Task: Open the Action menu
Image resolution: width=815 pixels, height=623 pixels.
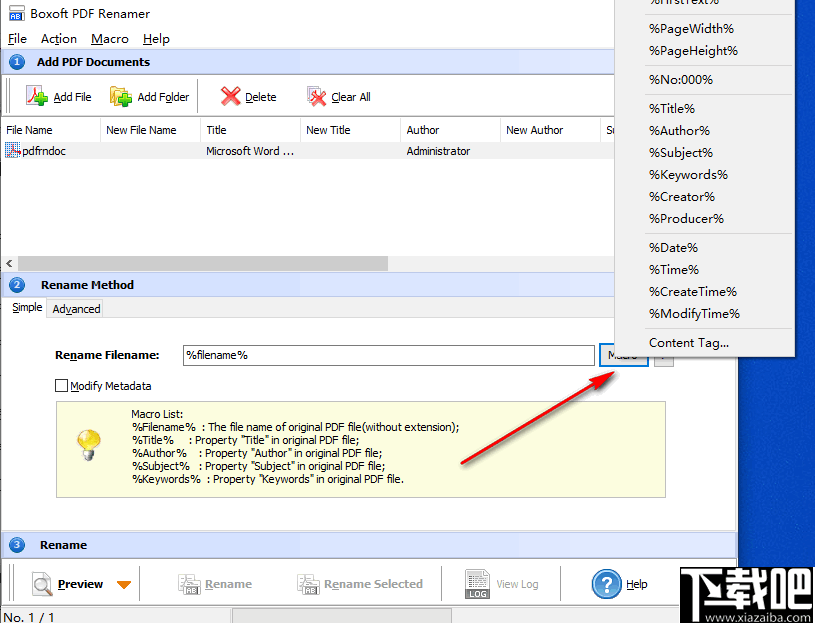Action: (x=58, y=39)
